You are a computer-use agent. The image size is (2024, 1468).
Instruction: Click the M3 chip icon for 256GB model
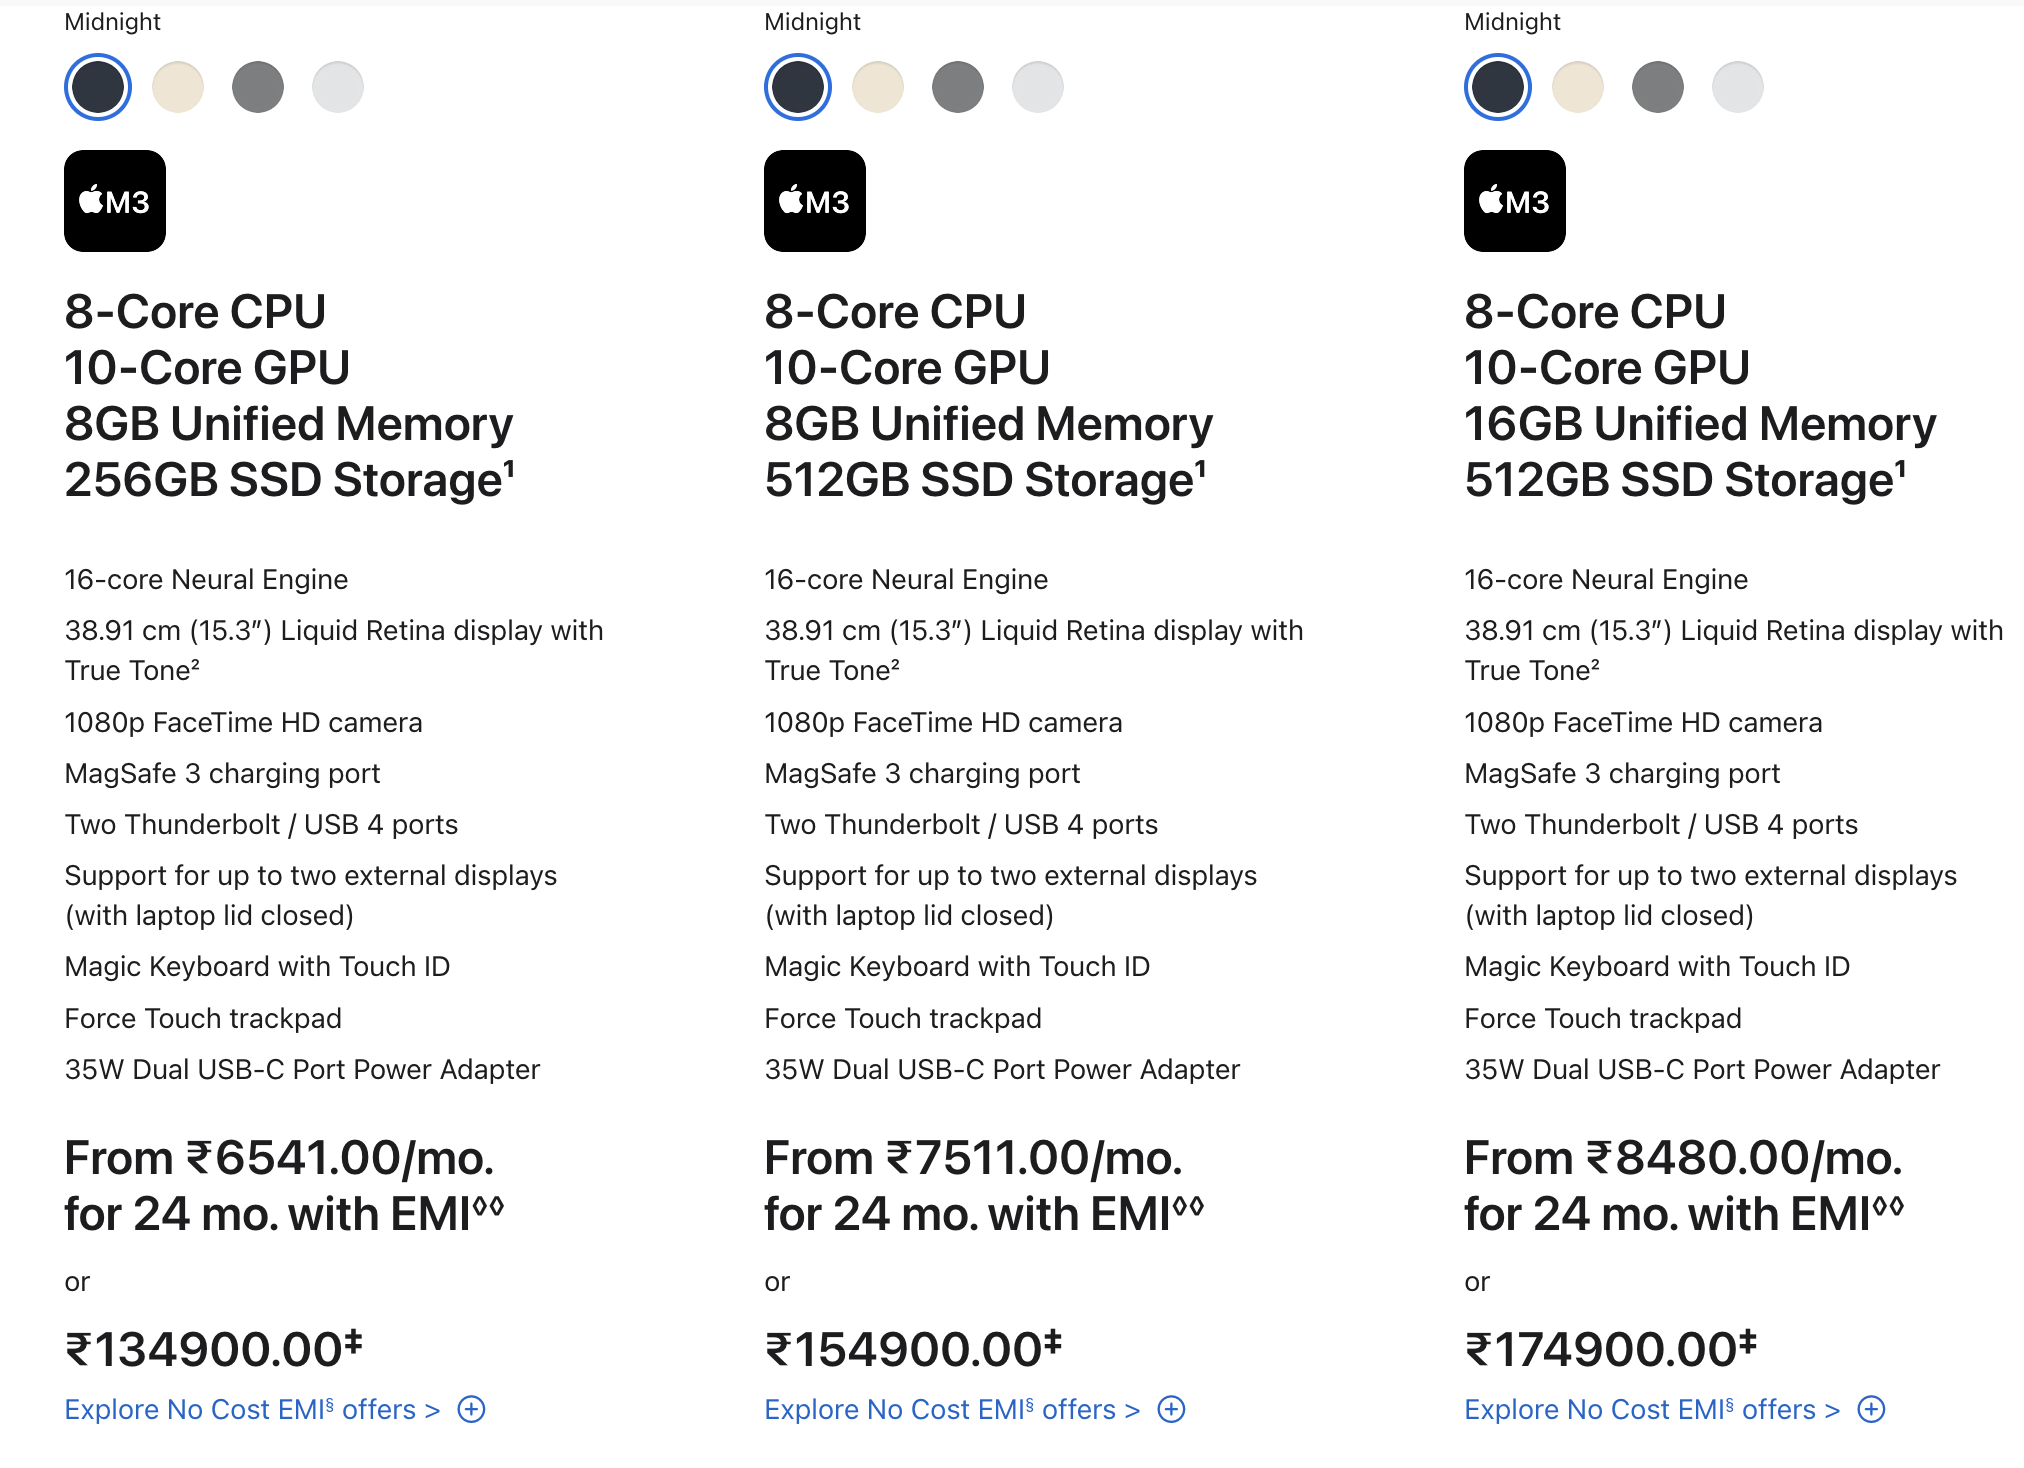(115, 201)
